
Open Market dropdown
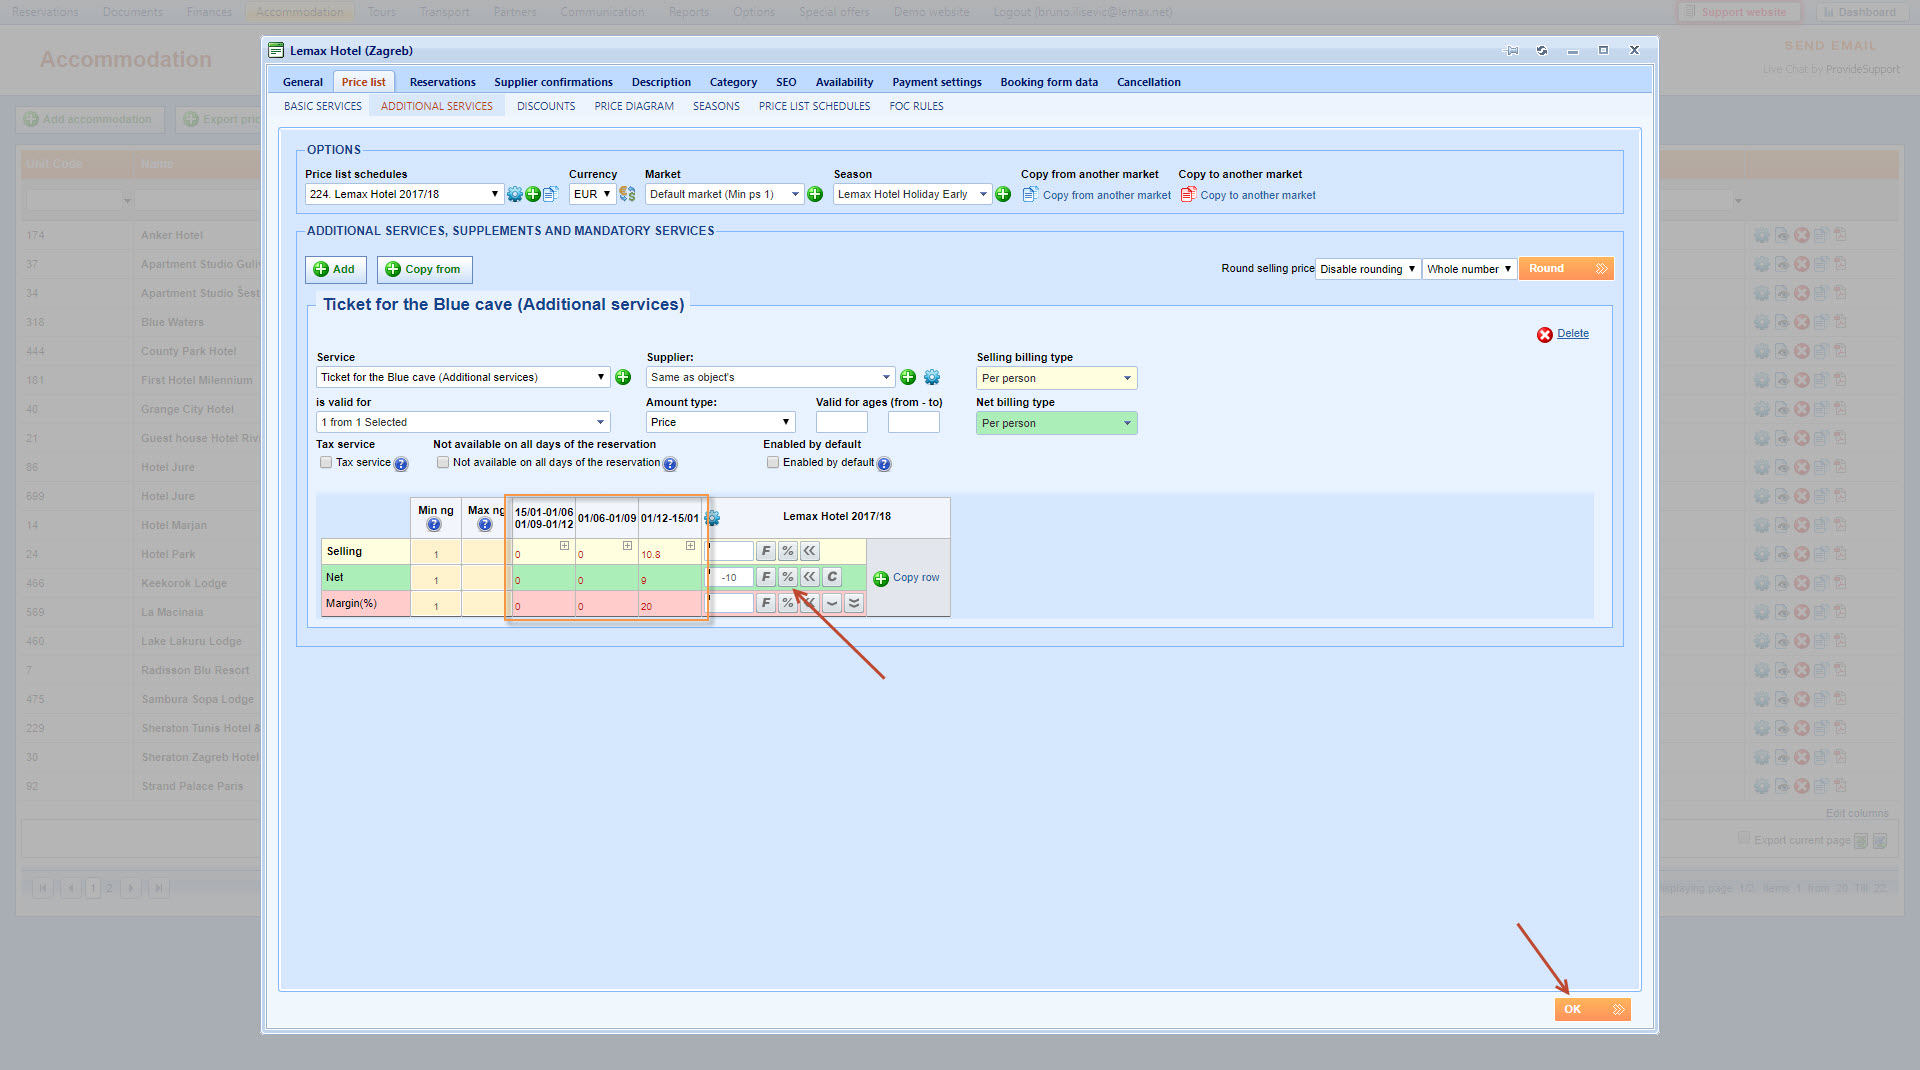[724, 194]
